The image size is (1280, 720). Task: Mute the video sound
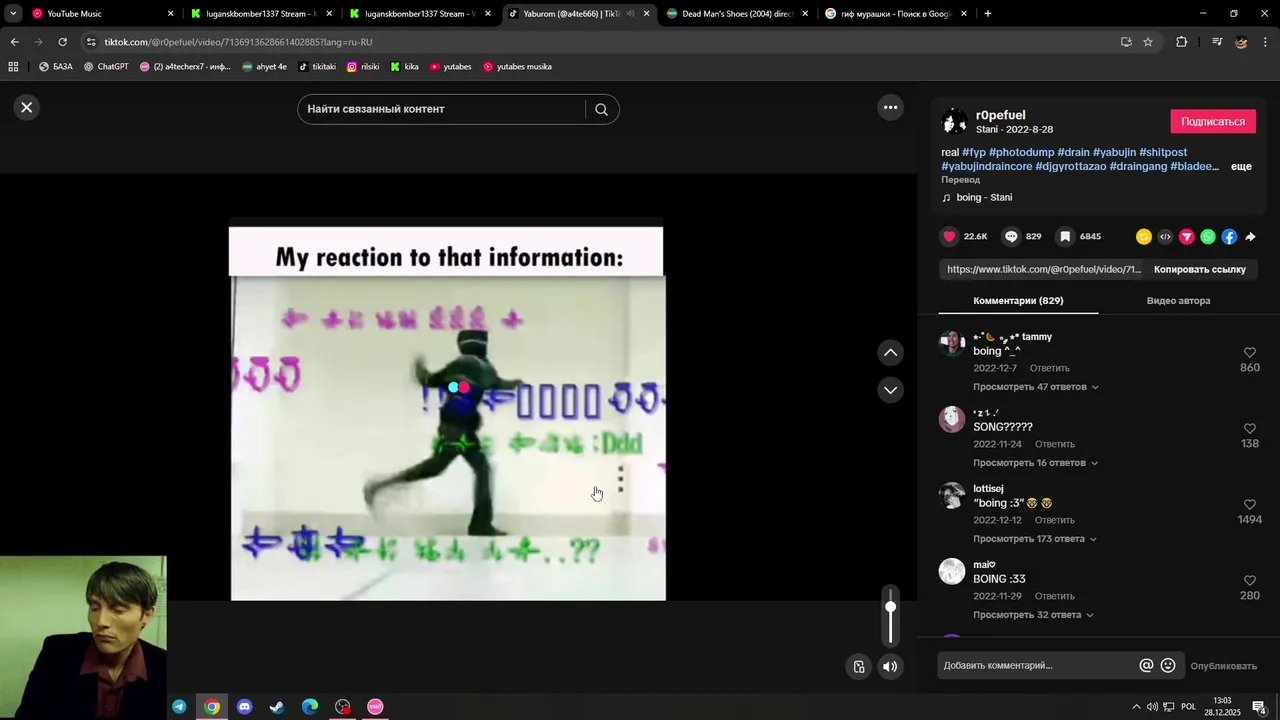[x=890, y=666]
